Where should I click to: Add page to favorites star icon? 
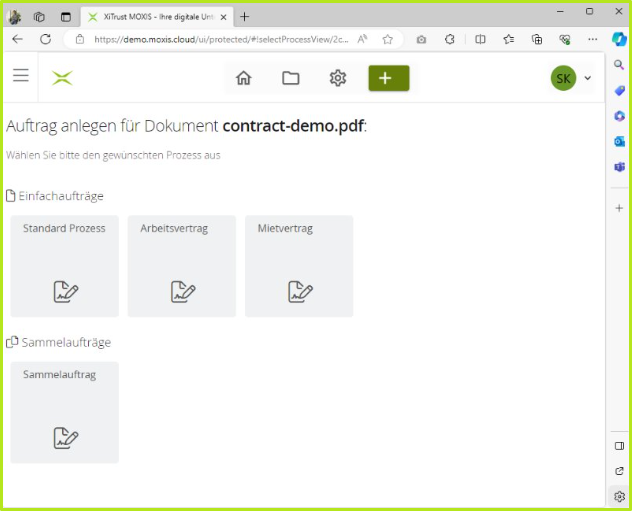click(x=387, y=39)
